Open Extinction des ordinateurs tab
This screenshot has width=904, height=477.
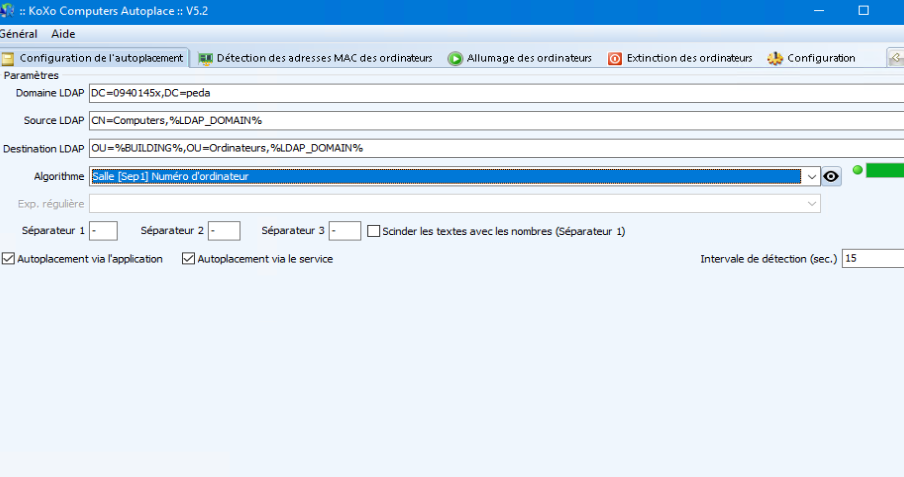tap(680, 58)
